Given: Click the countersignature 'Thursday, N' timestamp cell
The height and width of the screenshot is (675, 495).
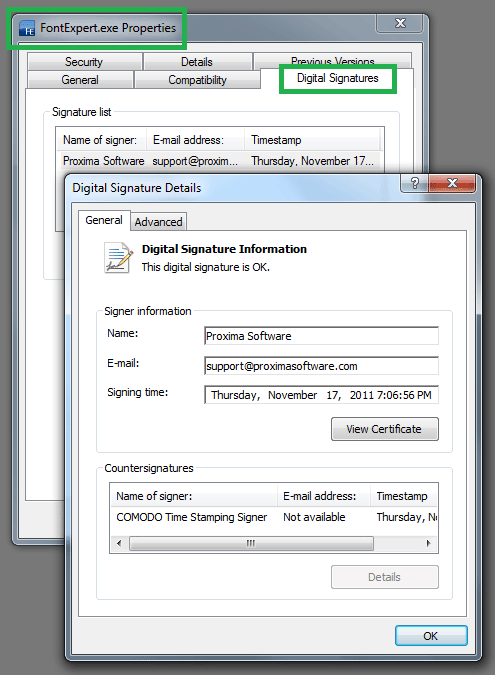Looking at the screenshot, I should [x=407, y=517].
